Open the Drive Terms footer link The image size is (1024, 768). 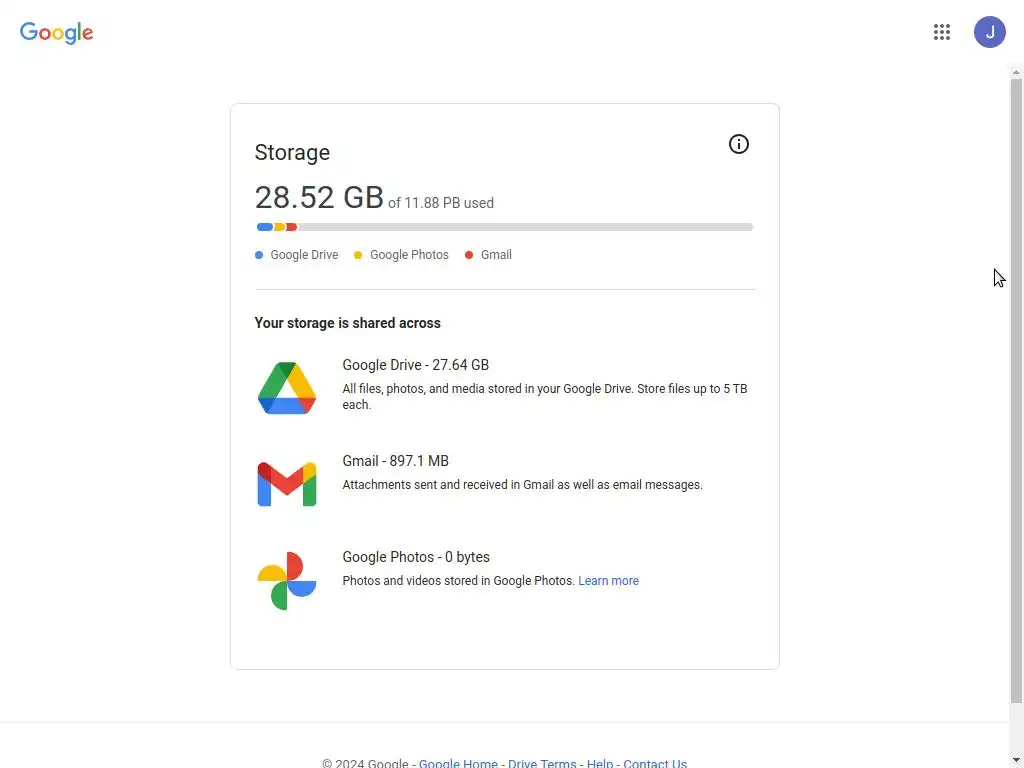(x=542, y=763)
